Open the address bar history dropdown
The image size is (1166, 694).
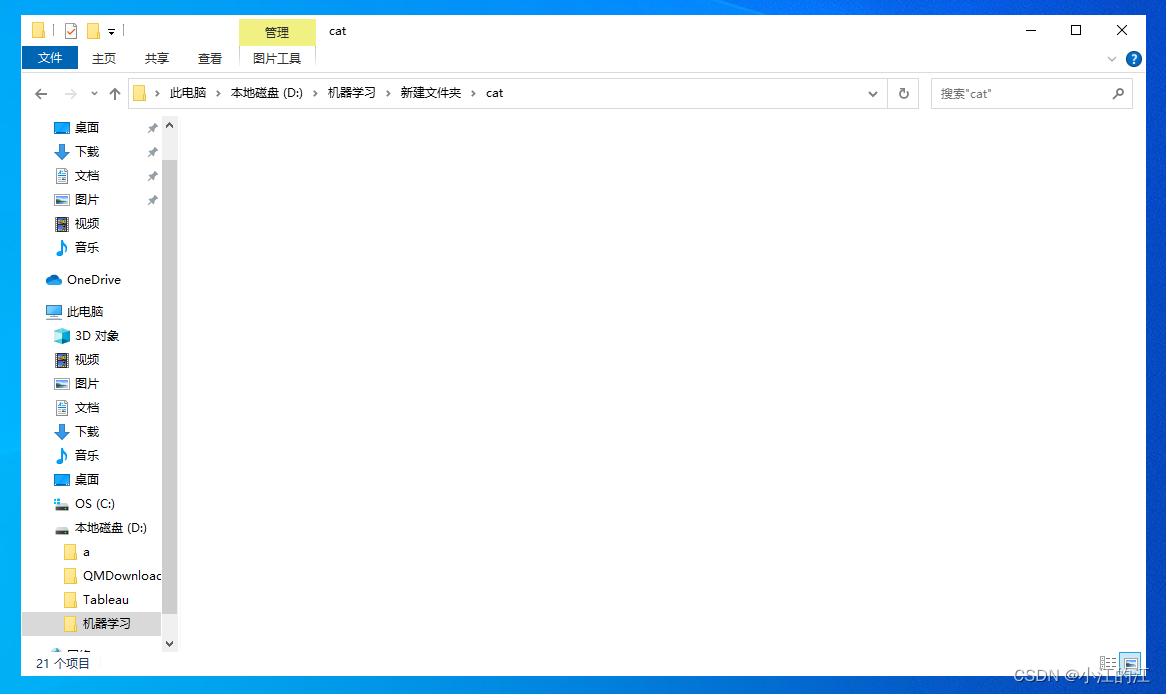click(x=872, y=94)
